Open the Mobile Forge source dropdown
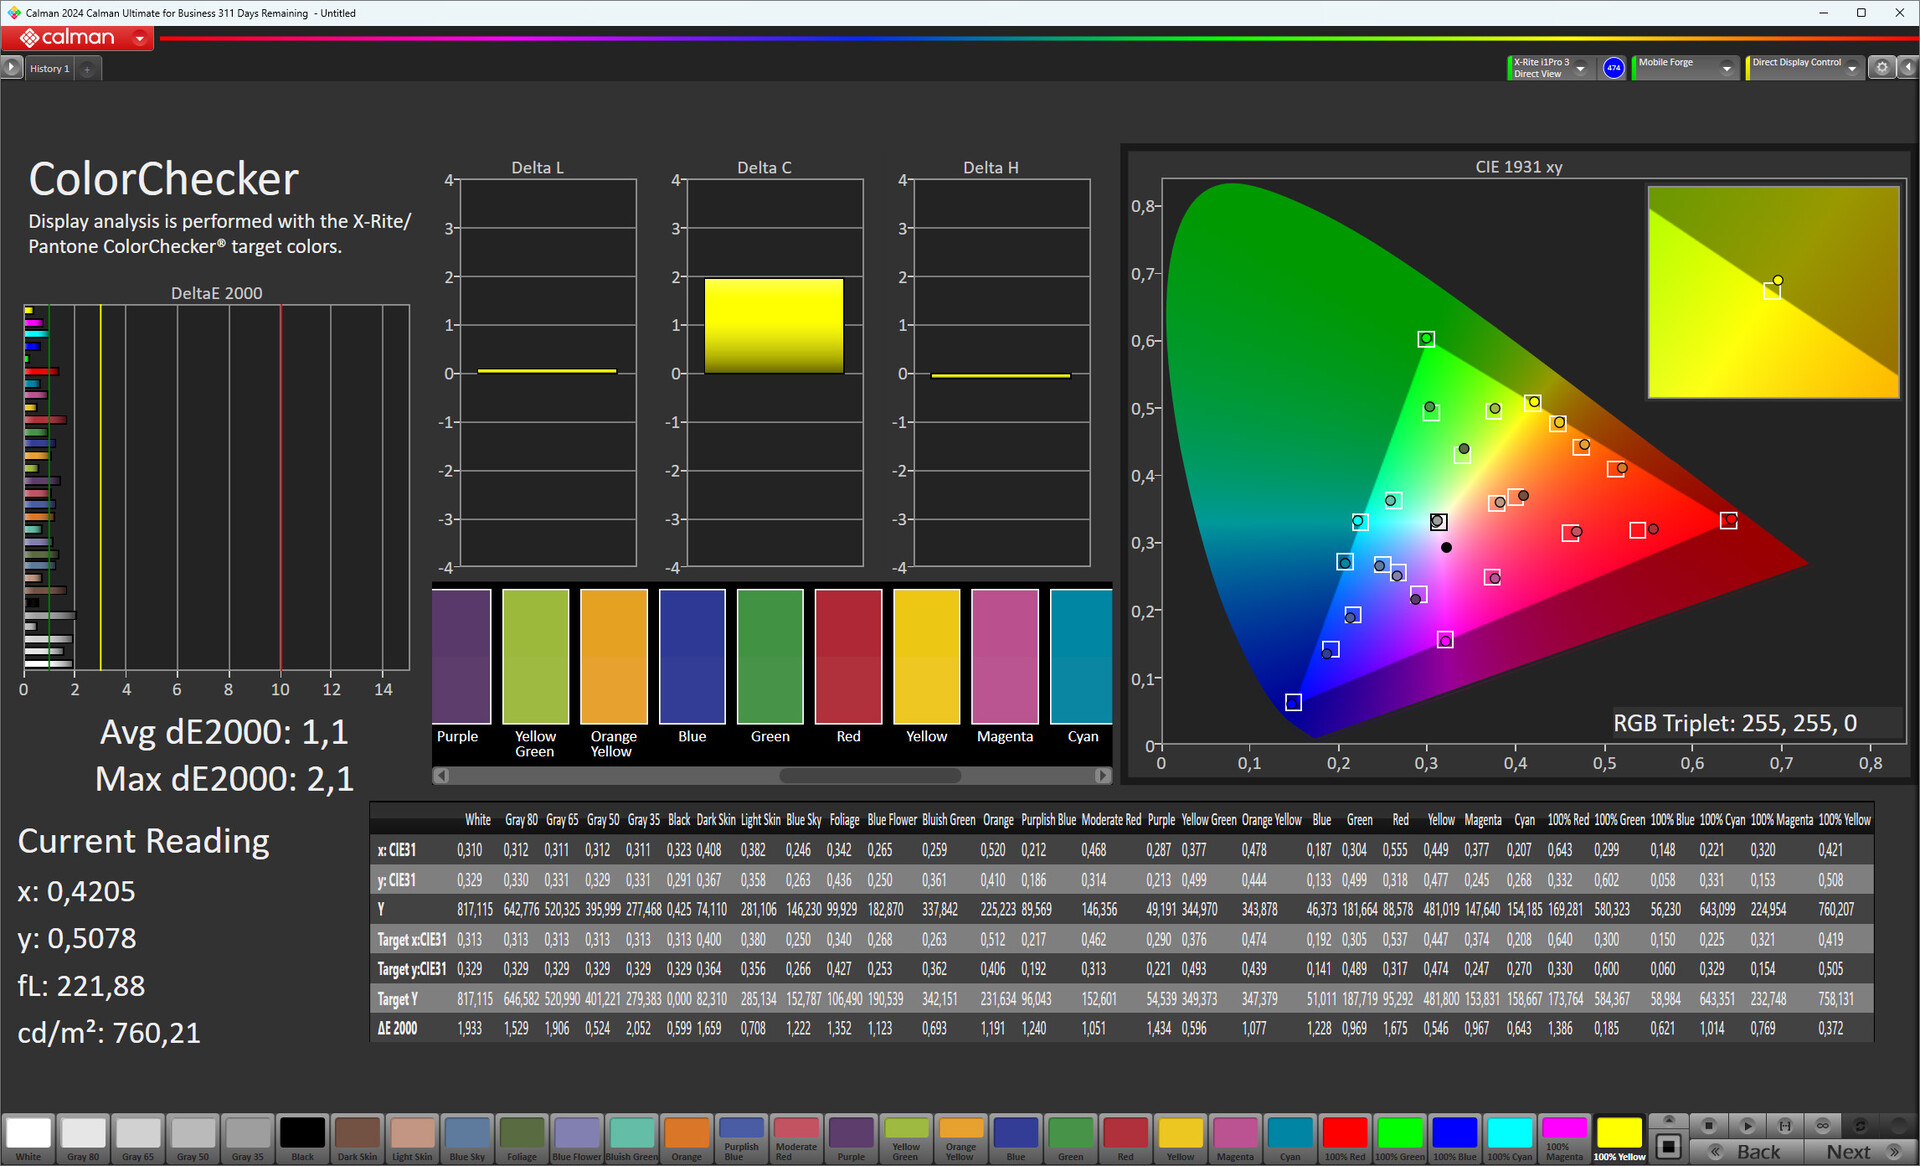Viewport: 1920px width, 1166px height. [1726, 68]
